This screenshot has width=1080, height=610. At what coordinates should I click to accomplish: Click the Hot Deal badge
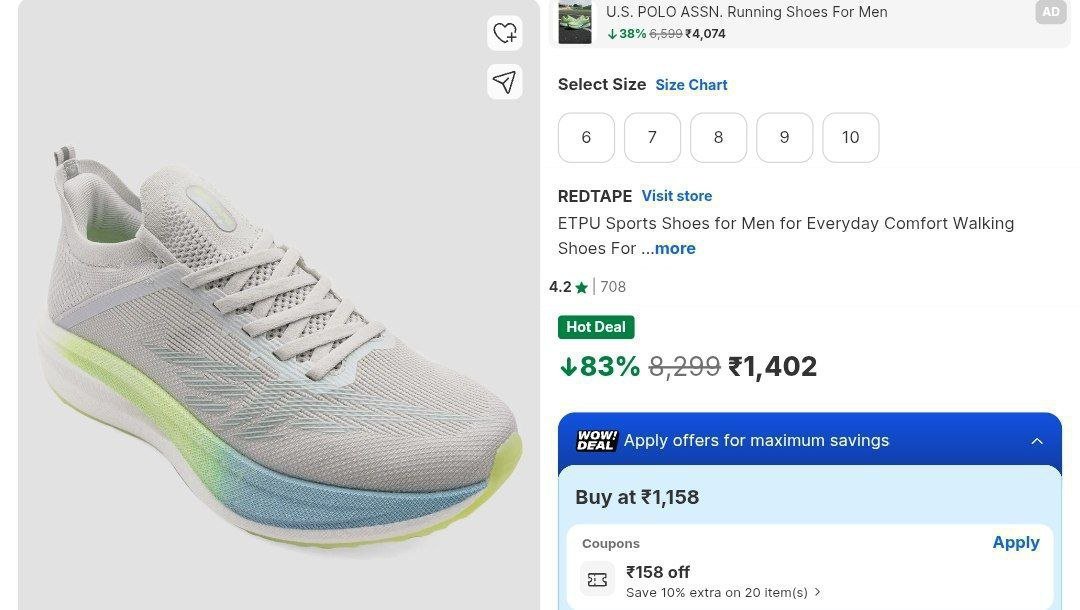[596, 327]
